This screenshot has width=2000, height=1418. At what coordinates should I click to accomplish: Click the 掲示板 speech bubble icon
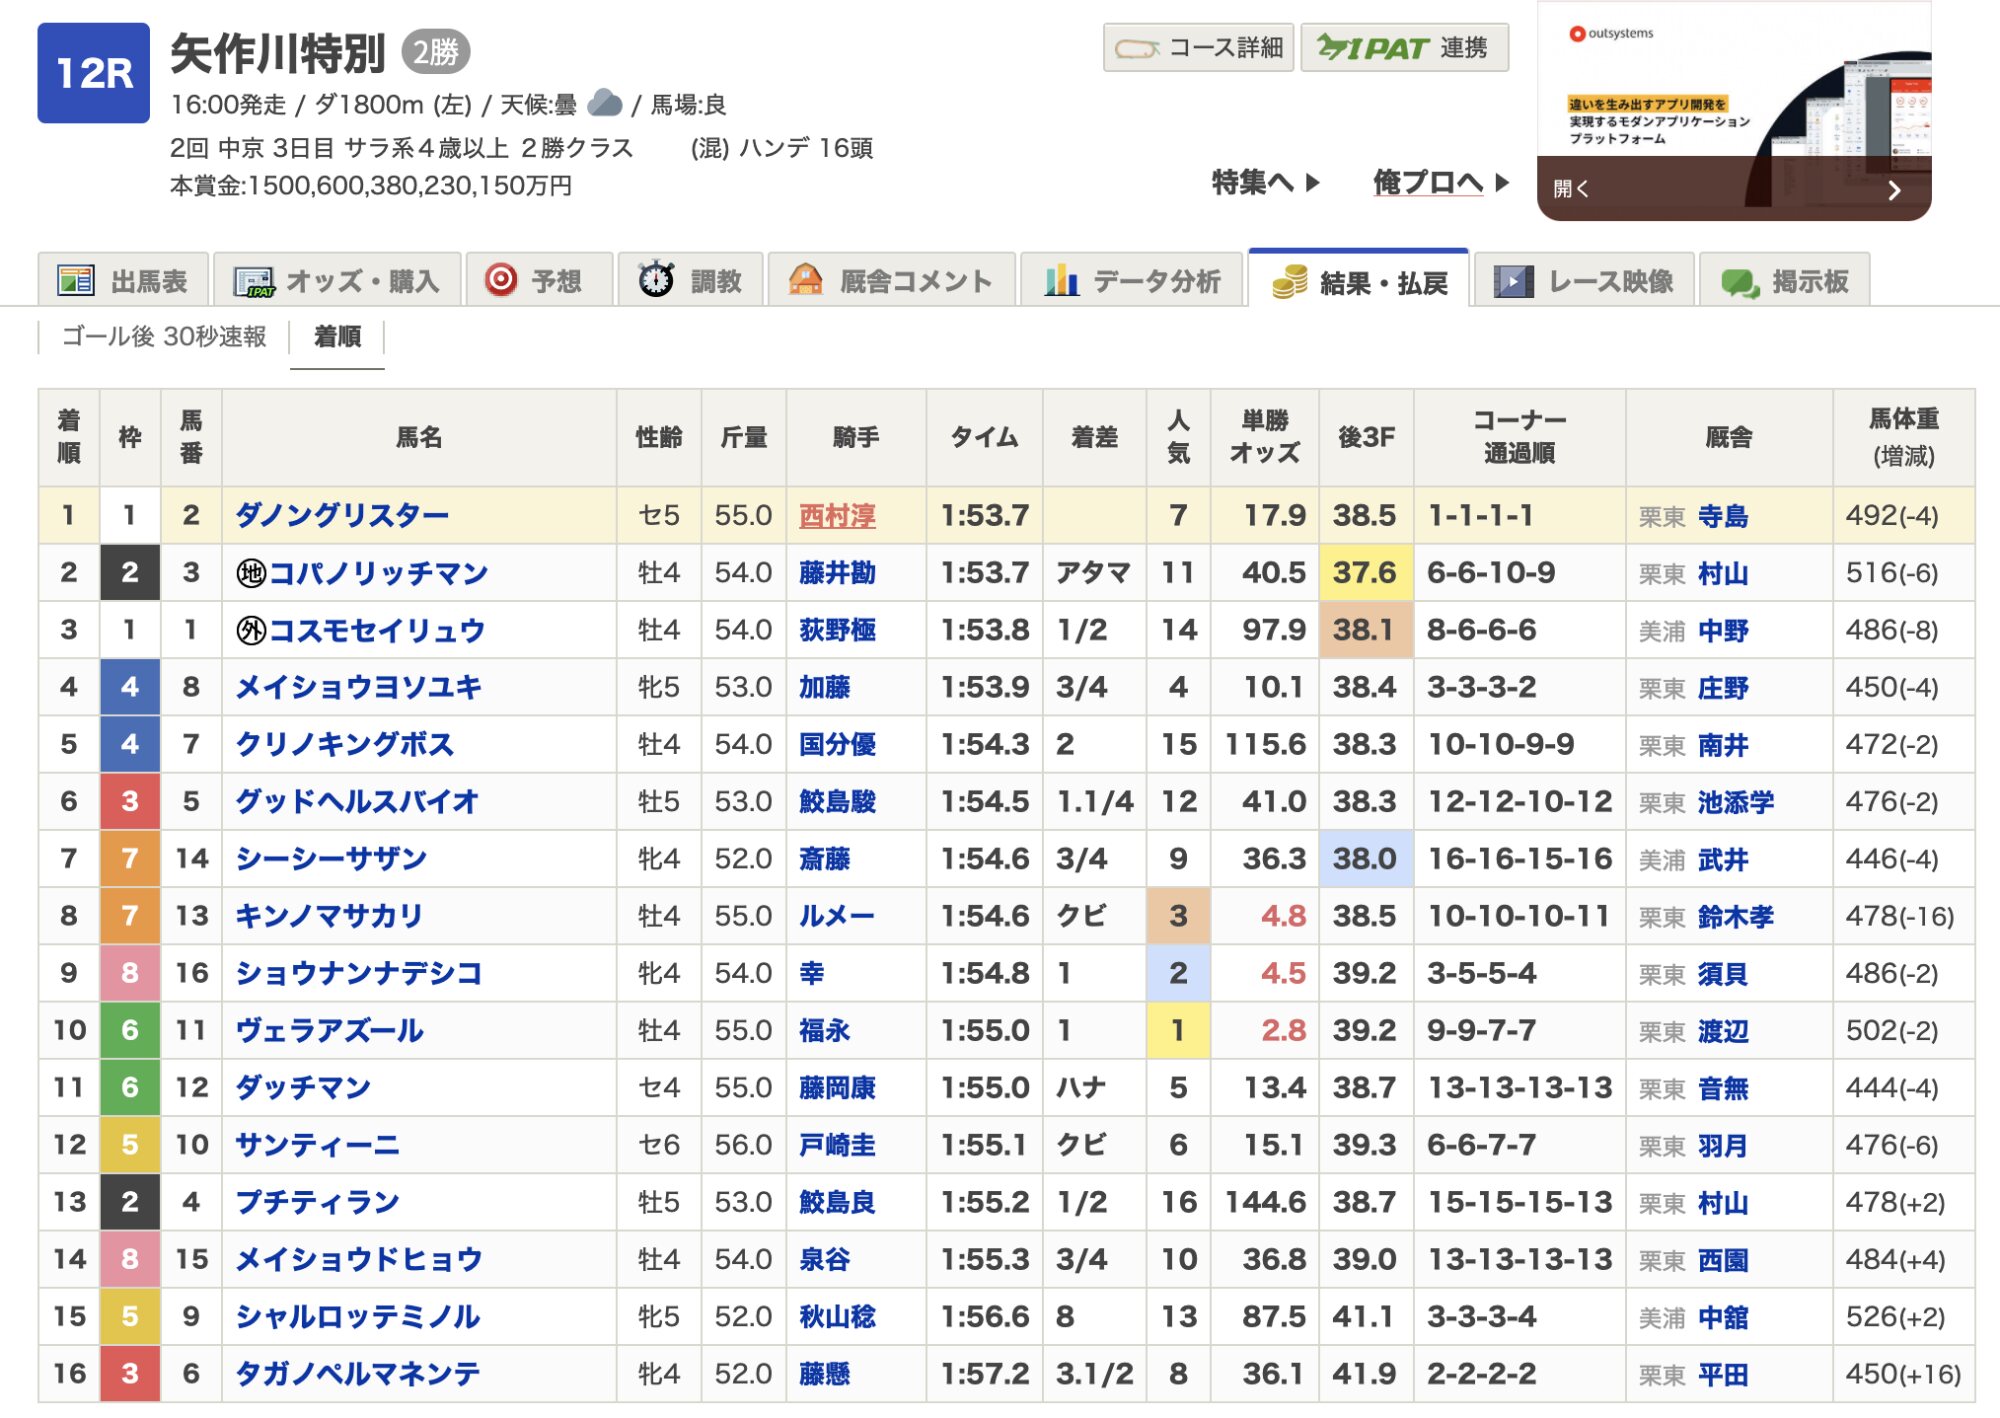1740,282
